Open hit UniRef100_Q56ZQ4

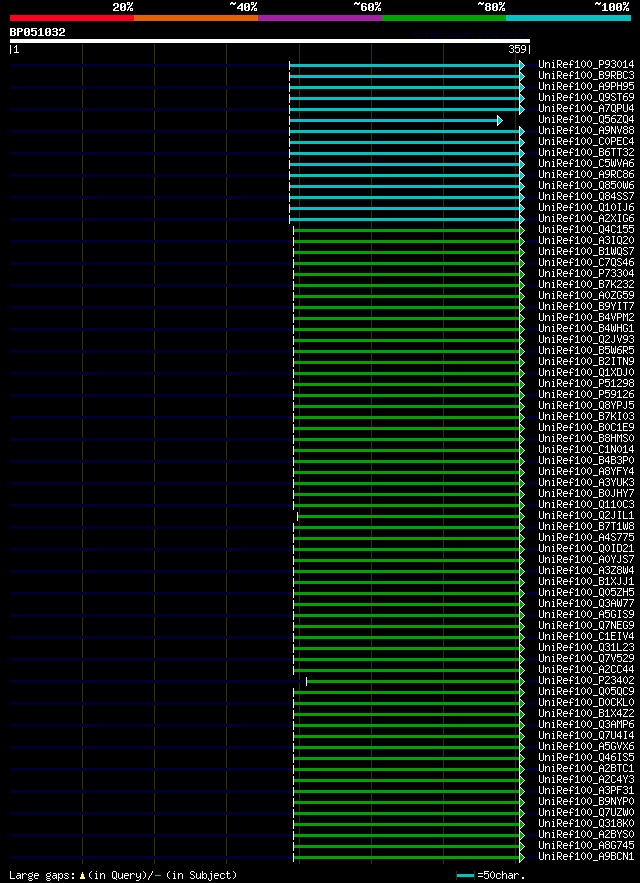pyautogui.click(x=586, y=120)
